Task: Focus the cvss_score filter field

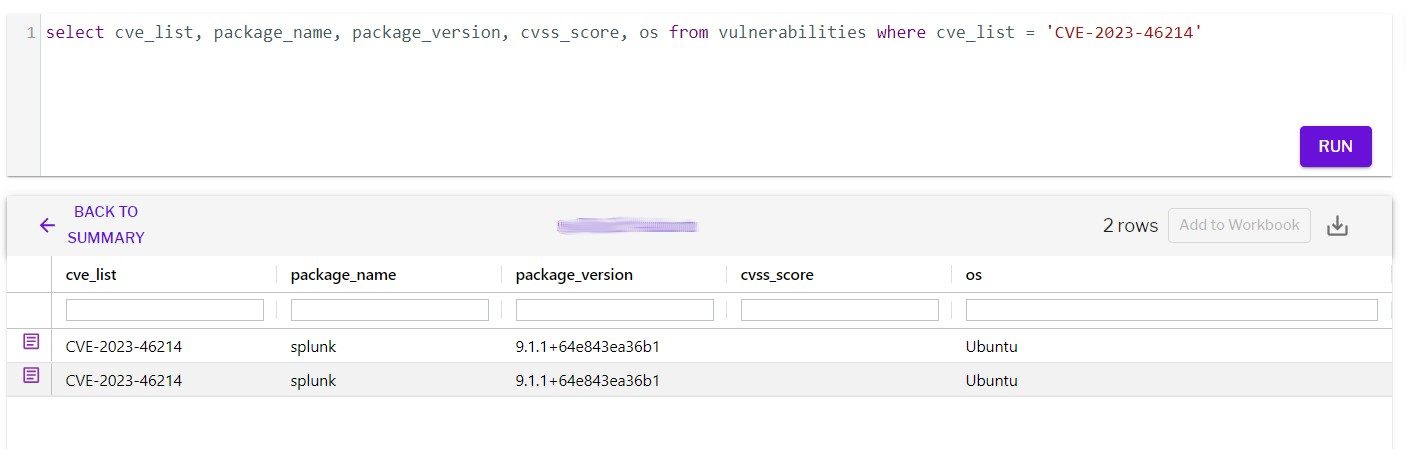Action: [840, 310]
